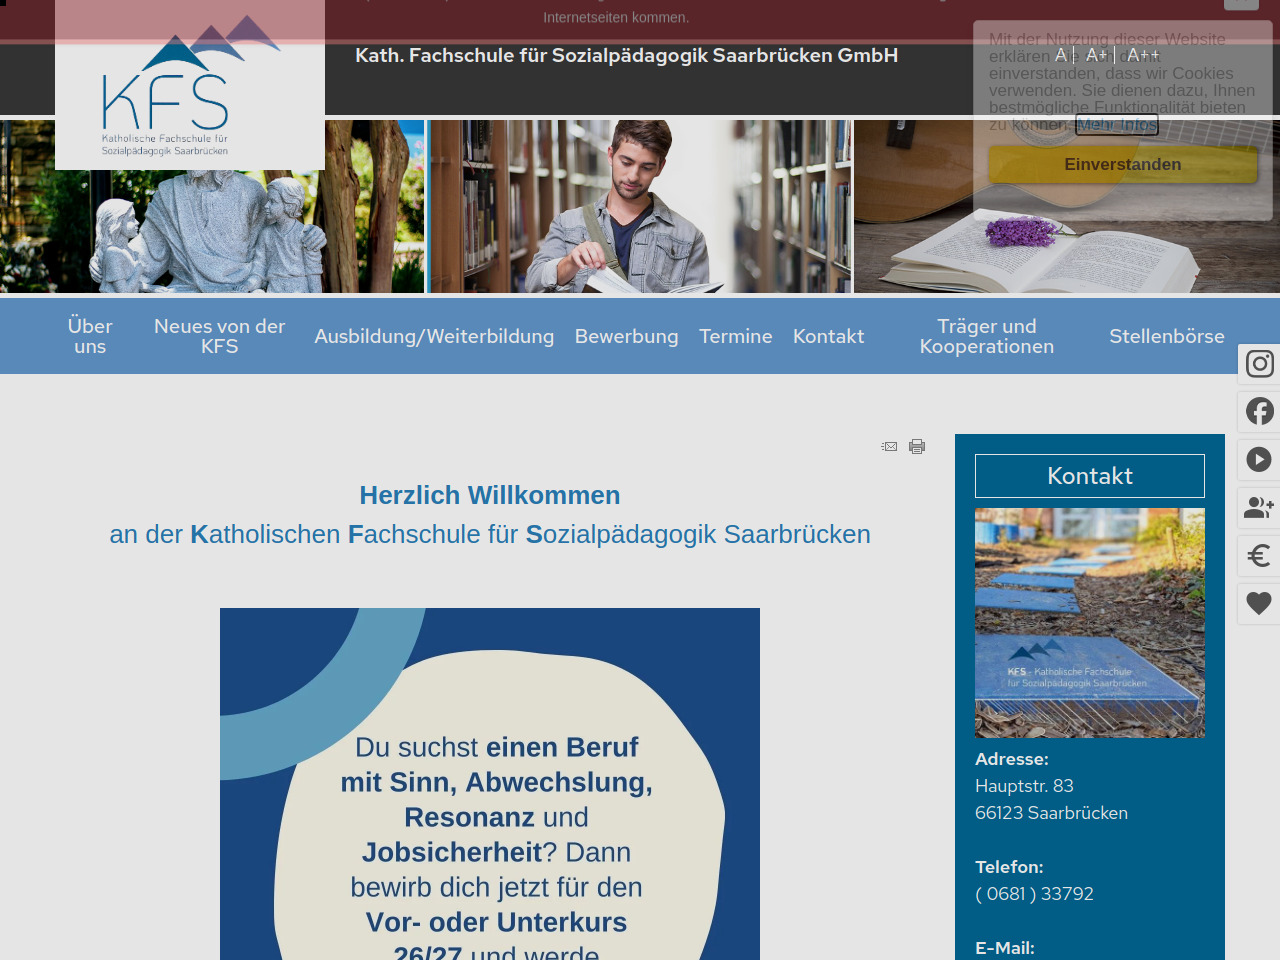Click the email envelope icon beside the printer

tap(889, 447)
